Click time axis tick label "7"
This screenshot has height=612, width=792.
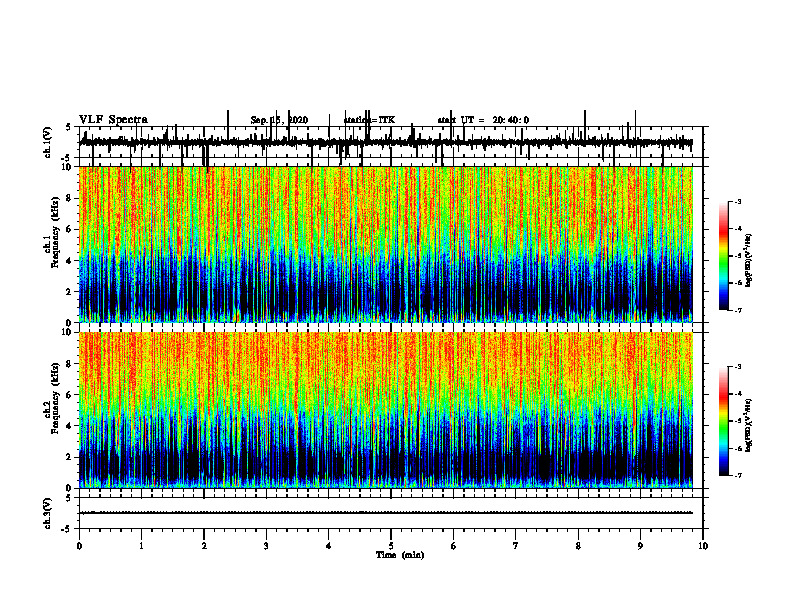(516, 546)
